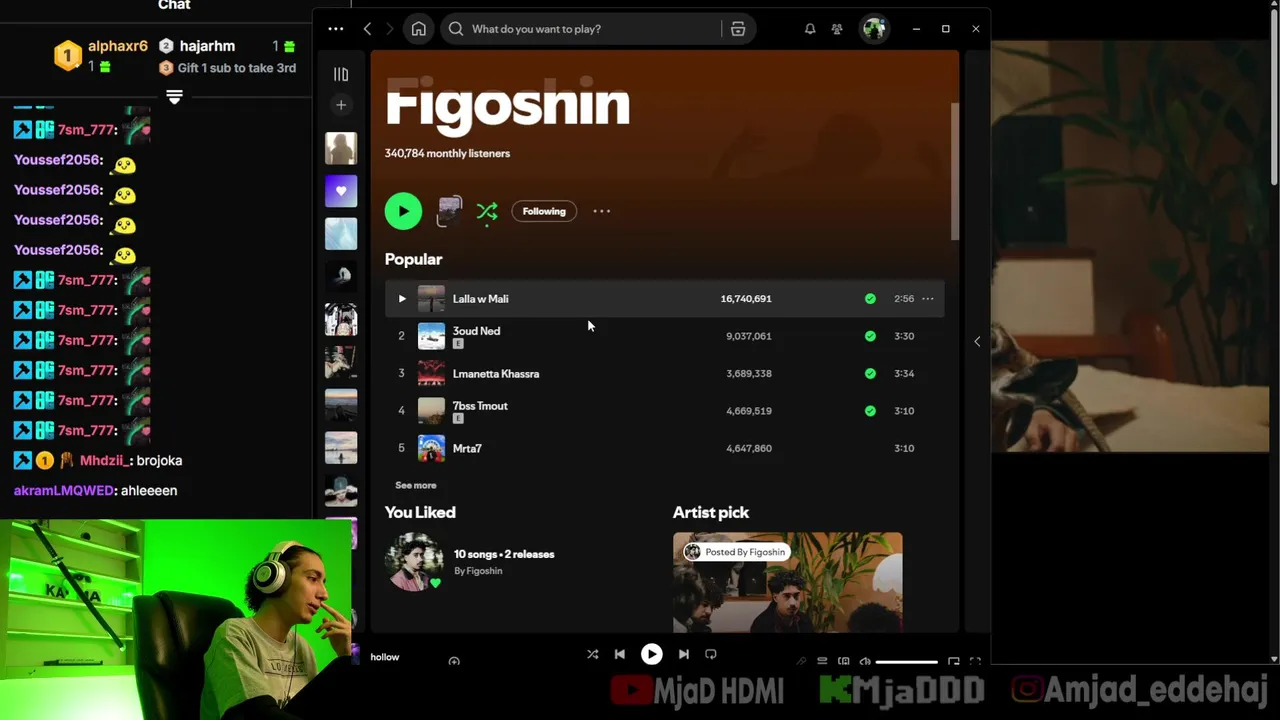Open Connect to a device icon

[844, 661]
